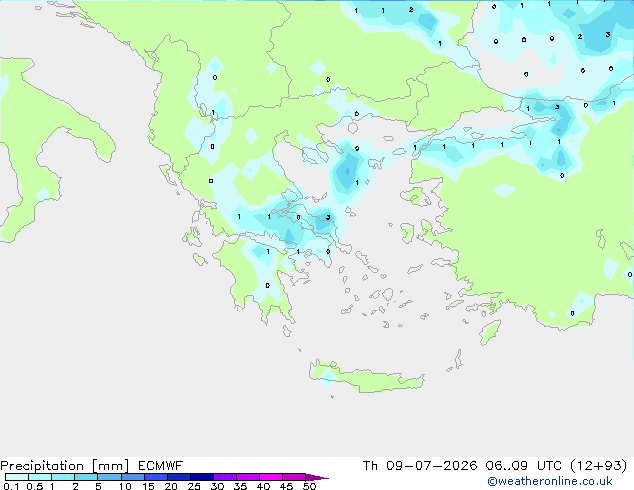Screen dimensions: 634x490
Task: Select the 2 to 5 mm legend swatch
Action: (x=86, y=477)
